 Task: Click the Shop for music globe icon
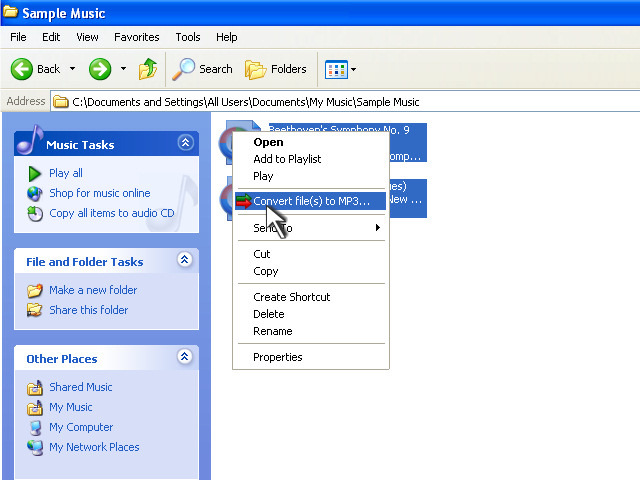tap(35, 193)
